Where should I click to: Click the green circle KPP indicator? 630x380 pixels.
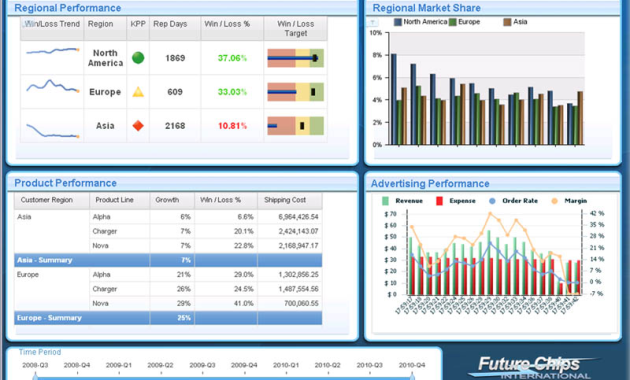(x=138, y=58)
